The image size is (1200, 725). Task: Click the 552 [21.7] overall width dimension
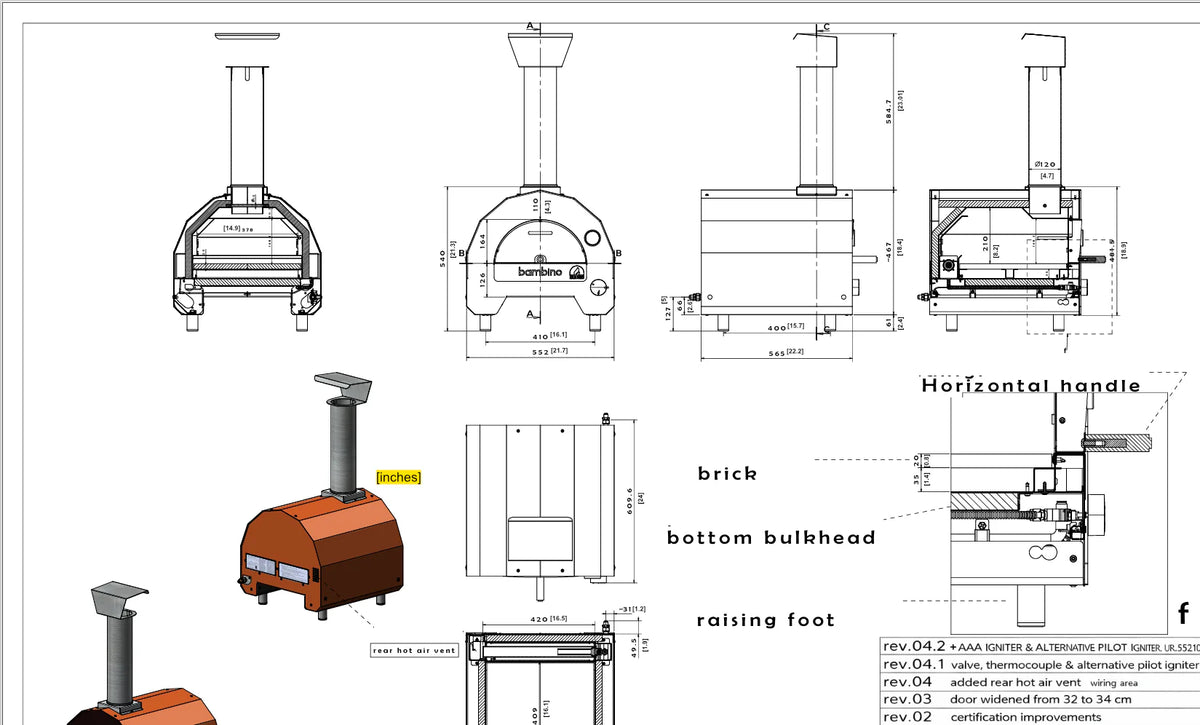coord(548,353)
